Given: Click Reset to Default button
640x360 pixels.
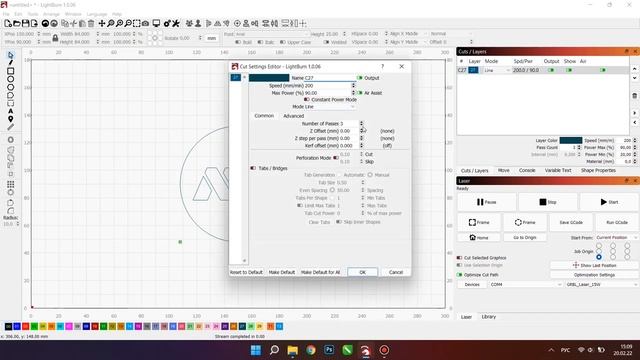Looking at the screenshot, I should coord(246,272).
